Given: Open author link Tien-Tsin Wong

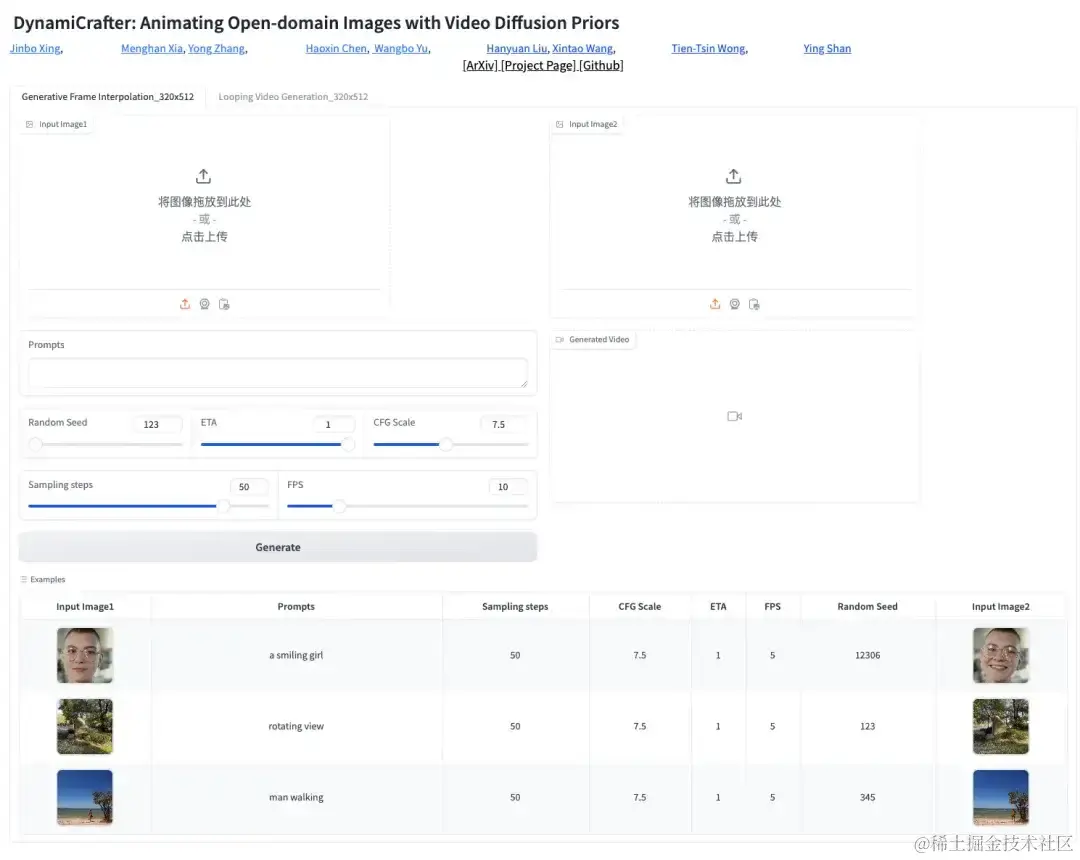Looking at the screenshot, I should pos(709,48).
